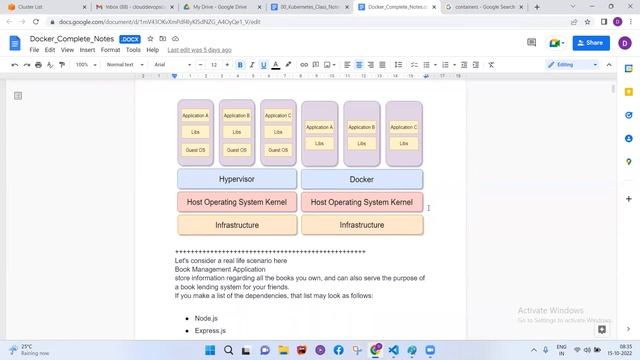Print the document using printer icon

pos(38,65)
